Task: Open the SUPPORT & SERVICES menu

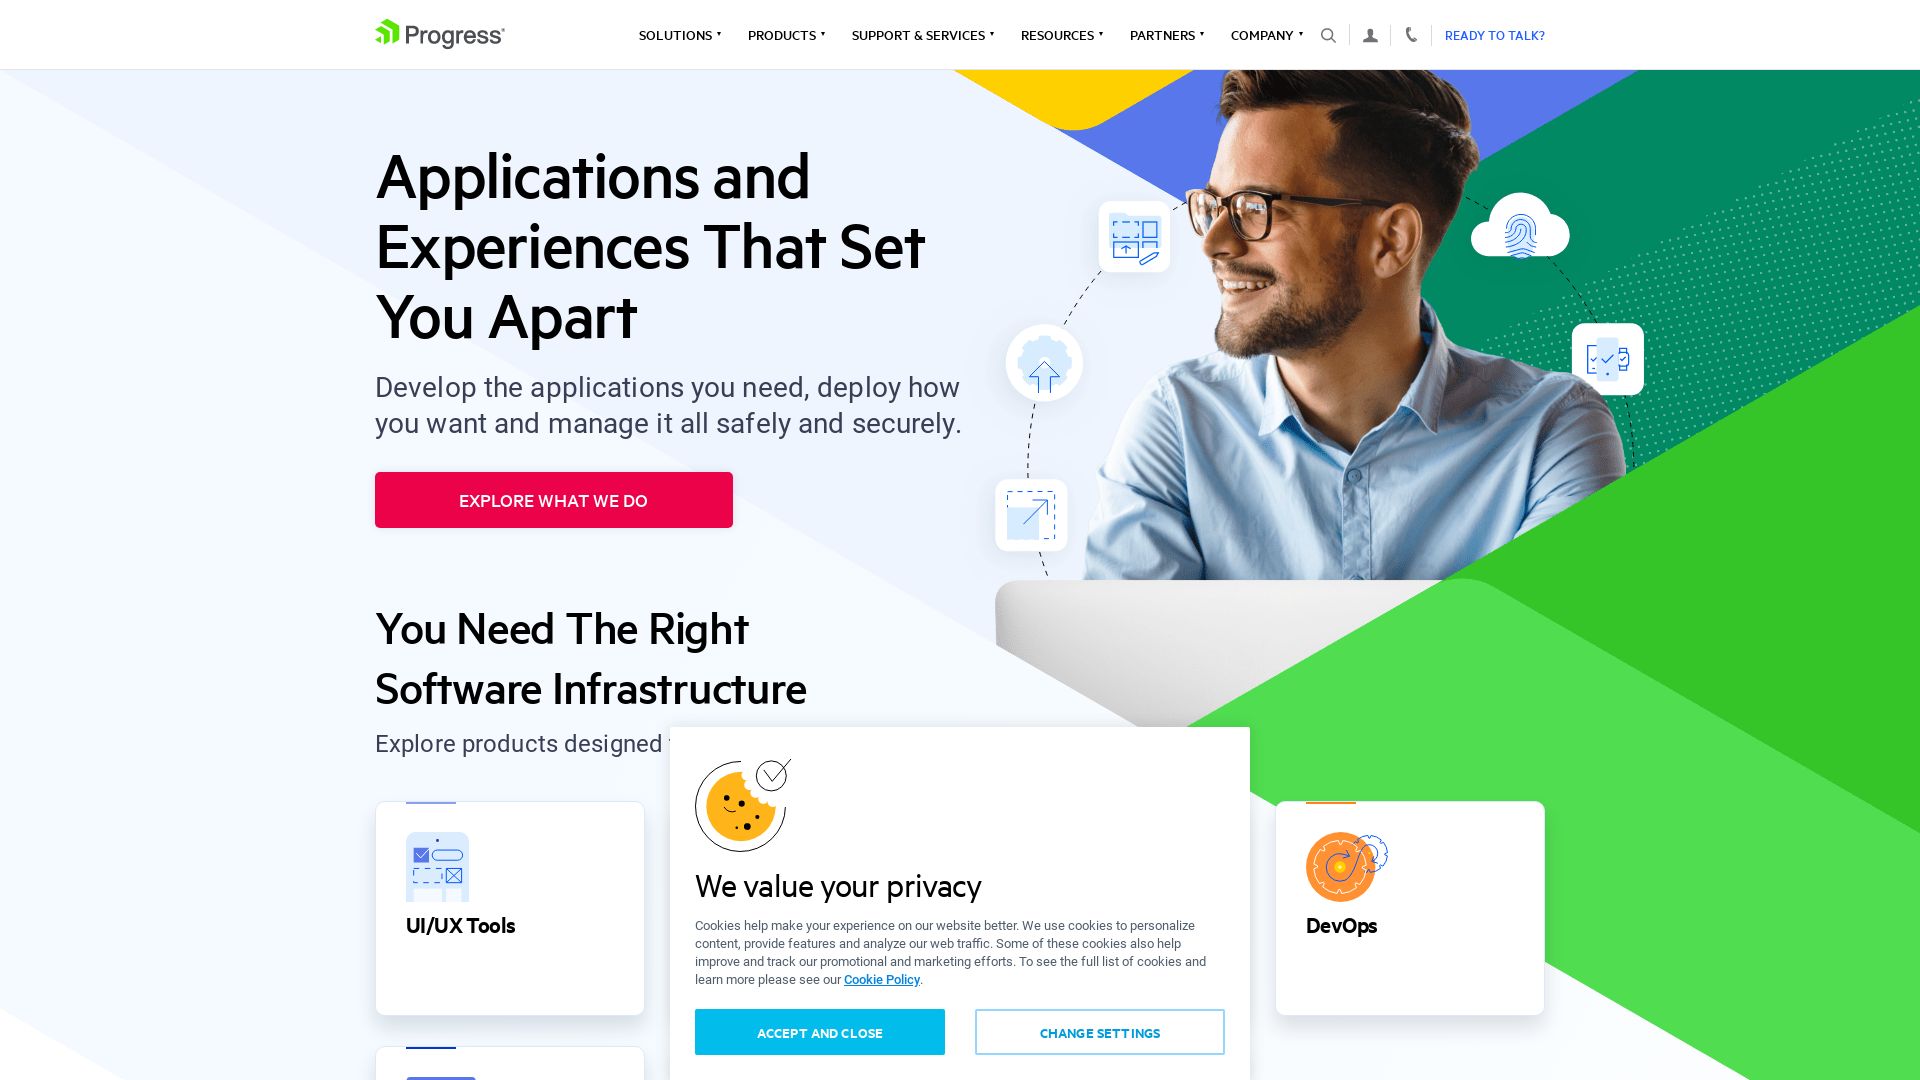Action: (x=918, y=36)
